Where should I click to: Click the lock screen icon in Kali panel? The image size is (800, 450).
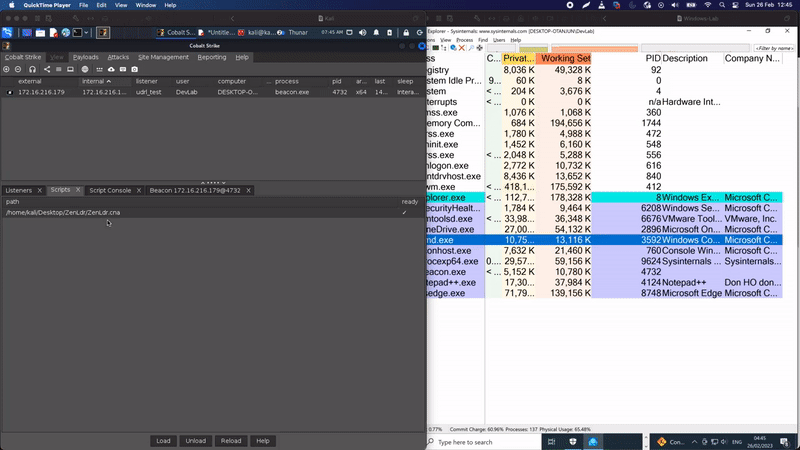pos(406,33)
